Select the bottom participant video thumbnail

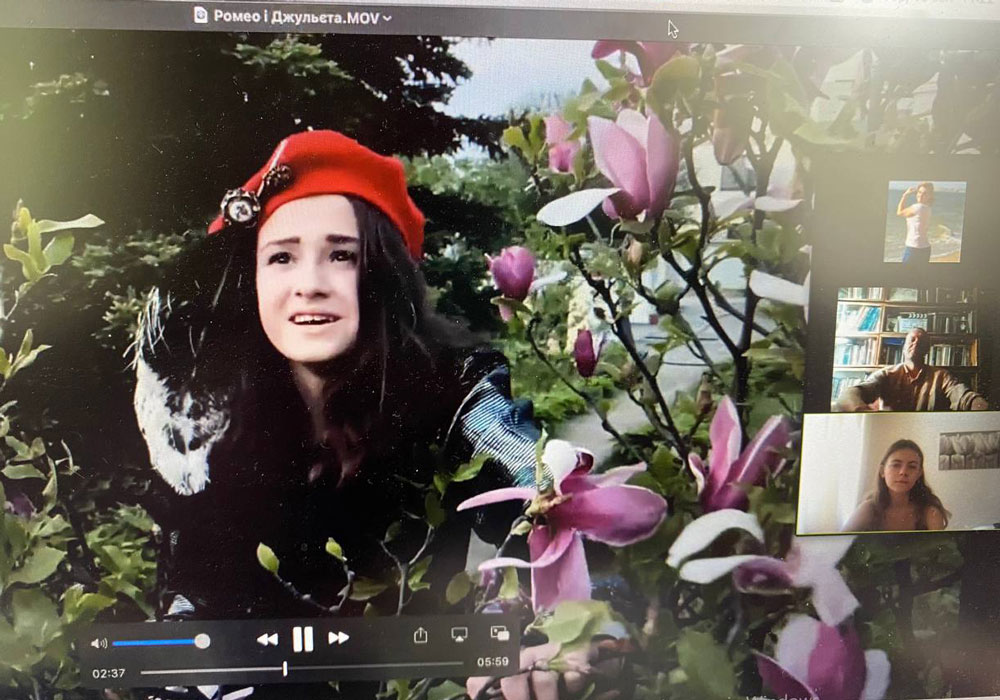(898, 472)
